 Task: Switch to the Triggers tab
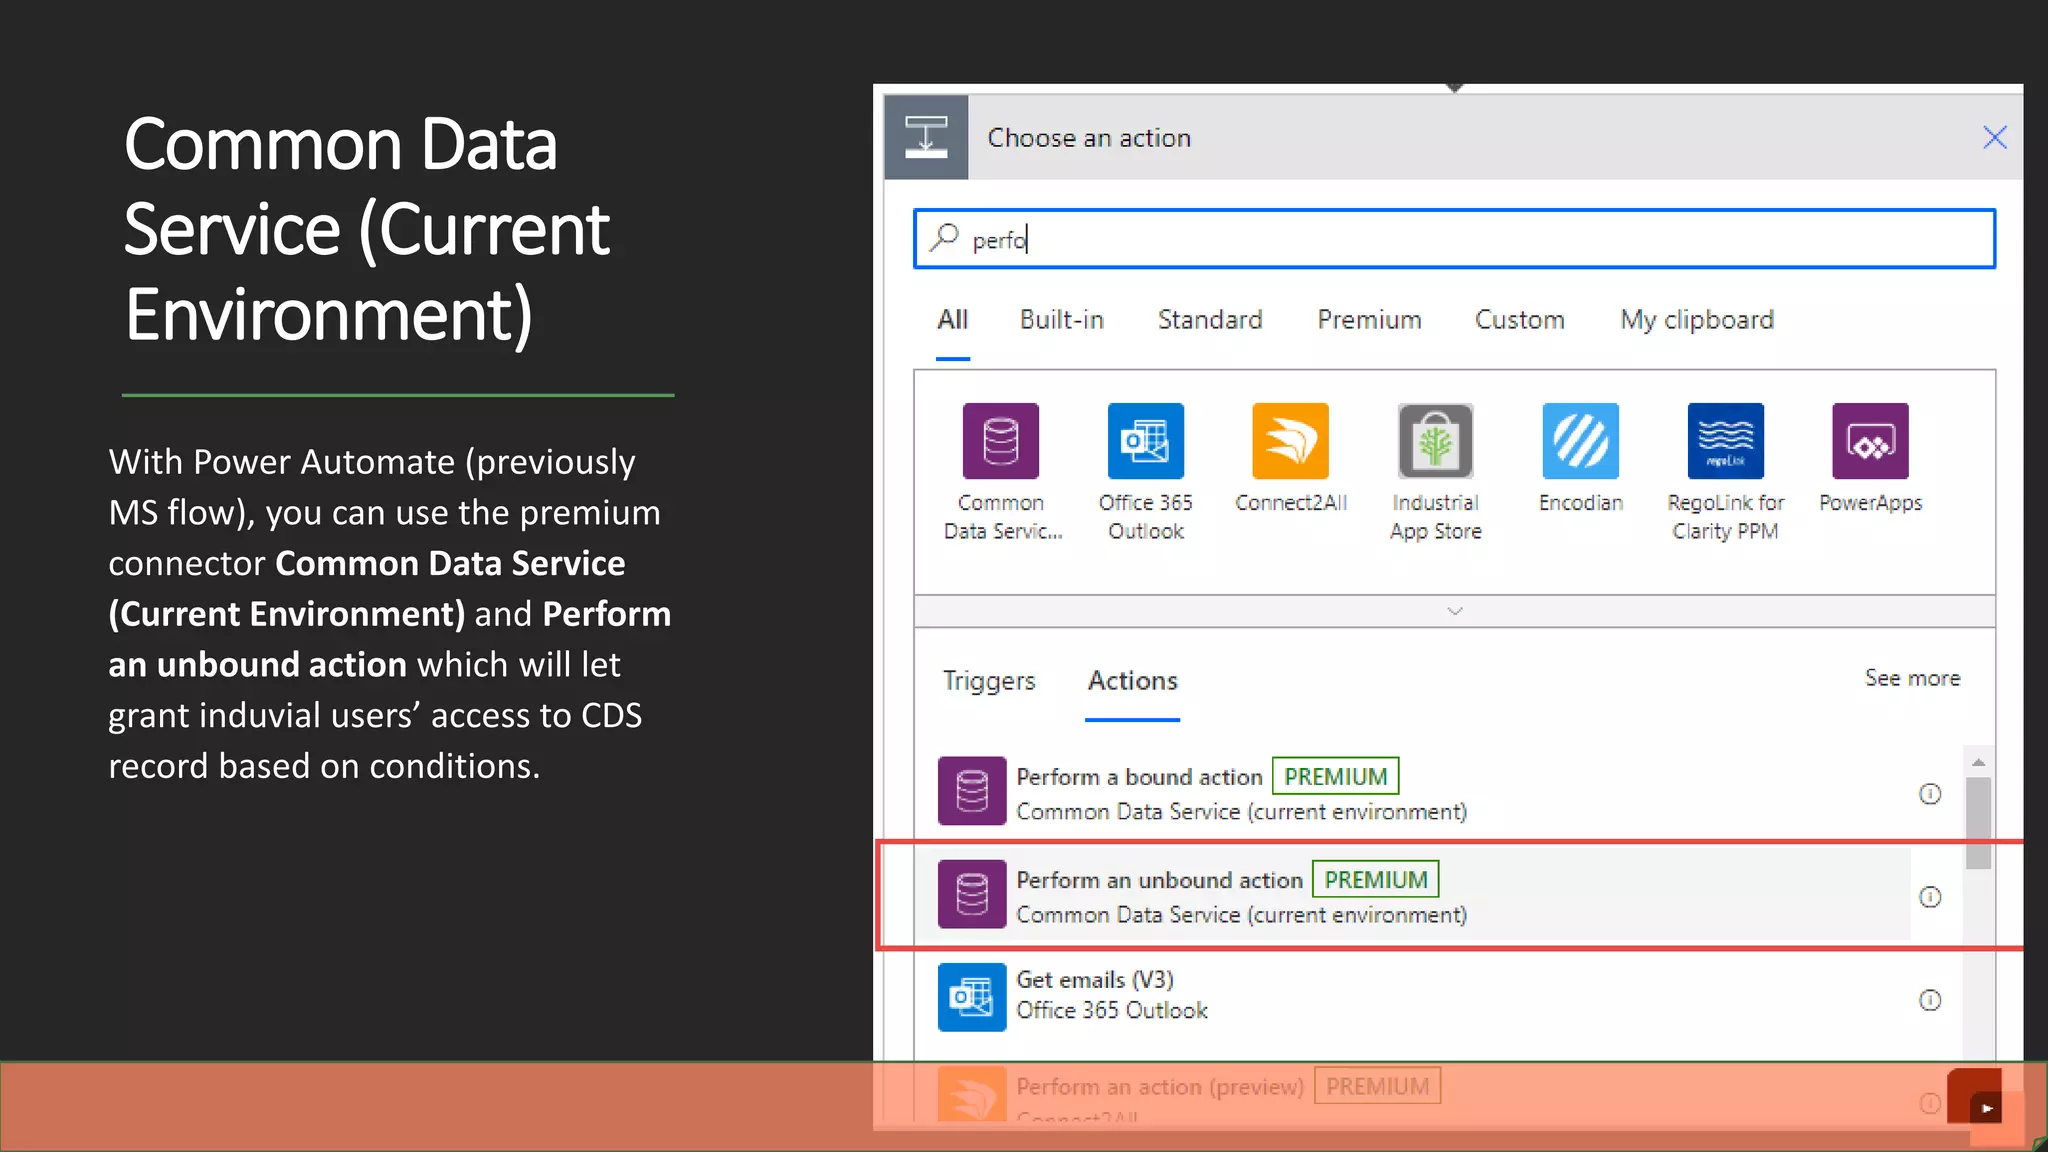(989, 681)
